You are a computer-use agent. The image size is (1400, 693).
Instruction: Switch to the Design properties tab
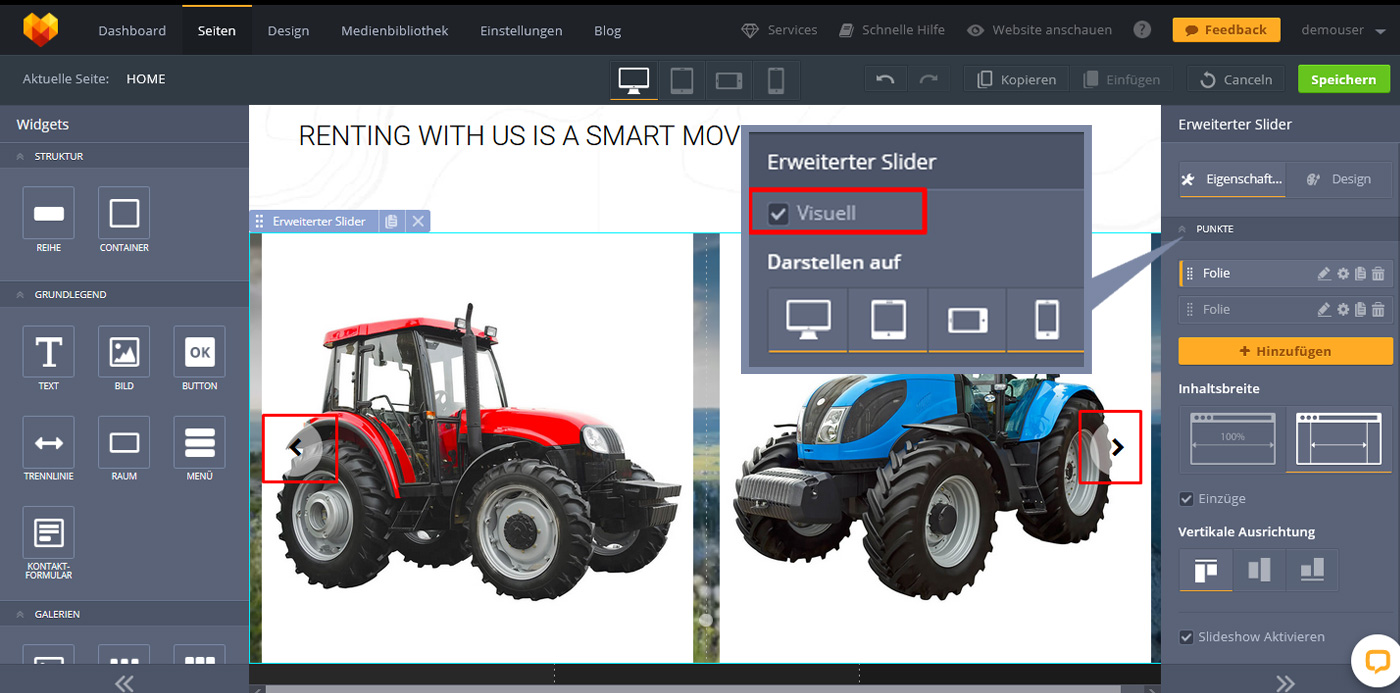point(1339,179)
